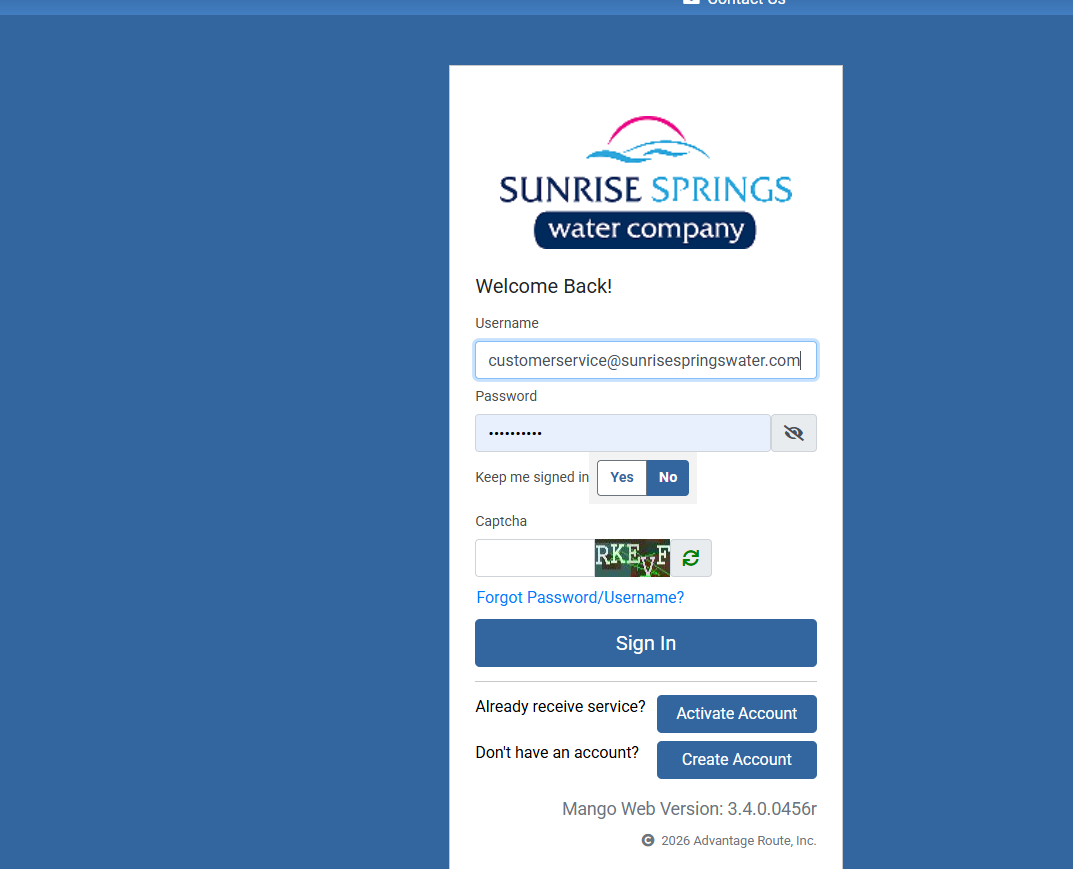
Task: Click the empty Captcha text box
Action: click(x=534, y=558)
